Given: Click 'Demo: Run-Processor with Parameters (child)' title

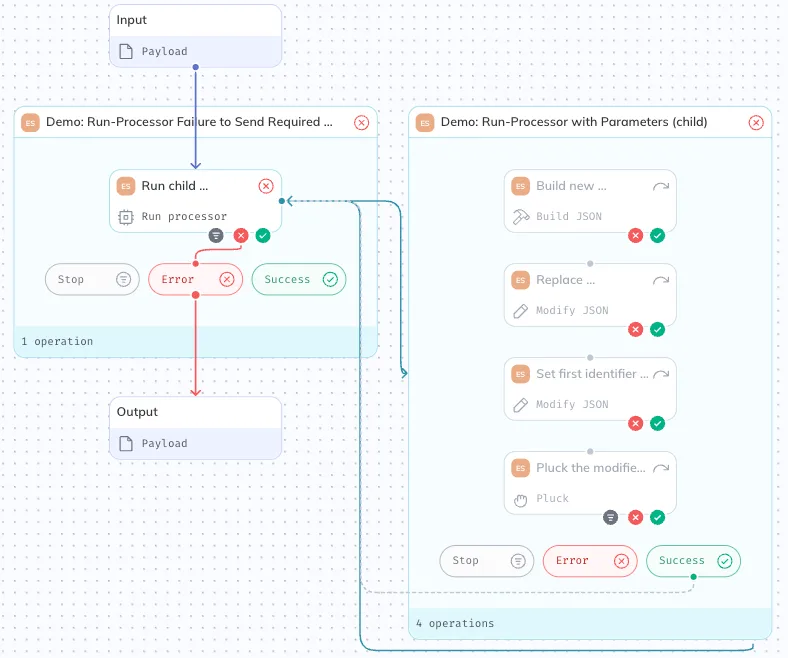Looking at the screenshot, I should pos(574,122).
